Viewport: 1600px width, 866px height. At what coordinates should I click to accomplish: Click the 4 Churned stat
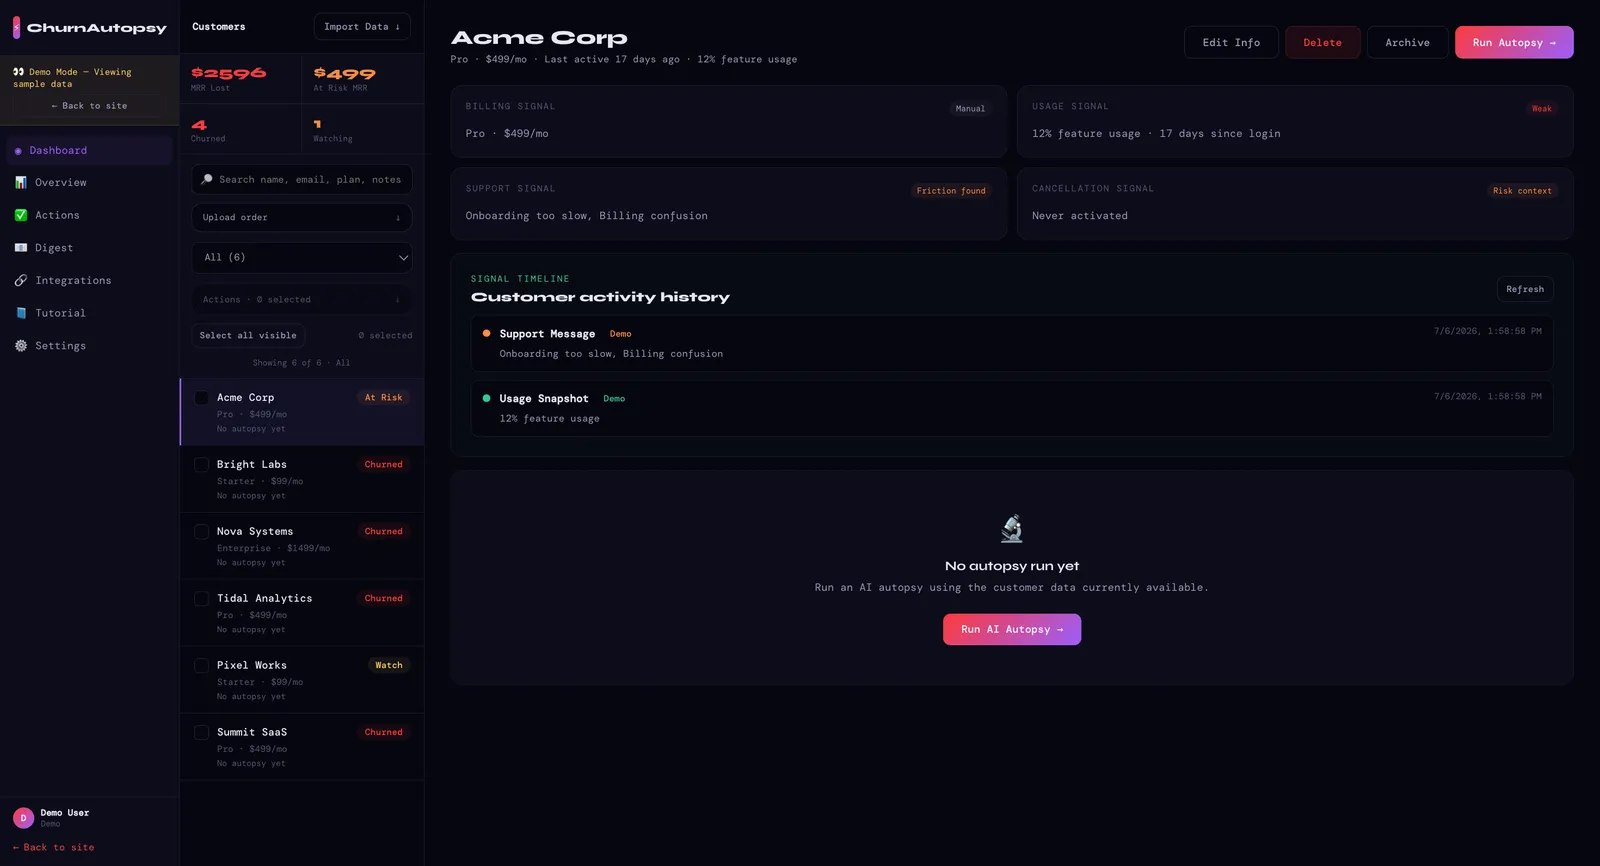[240, 129]
